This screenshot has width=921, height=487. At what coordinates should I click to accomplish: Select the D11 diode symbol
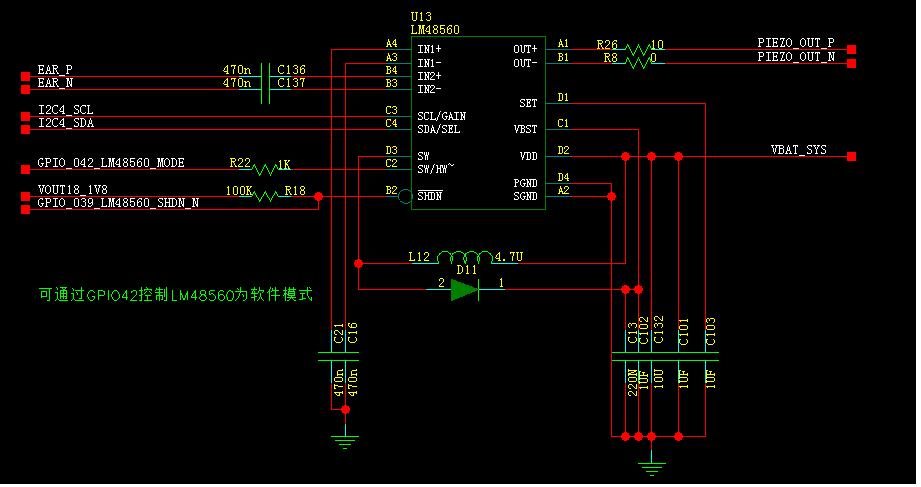(x=465, y=290)
